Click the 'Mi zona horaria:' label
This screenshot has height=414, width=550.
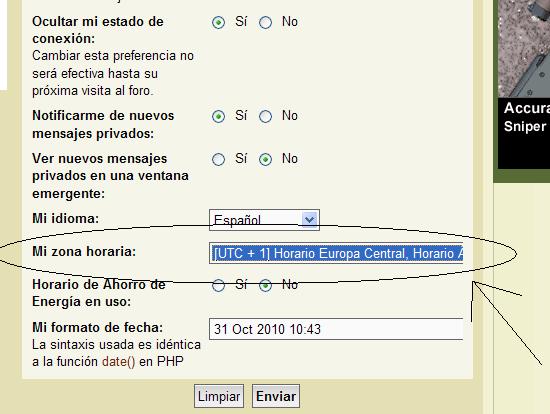click(84, 252)
